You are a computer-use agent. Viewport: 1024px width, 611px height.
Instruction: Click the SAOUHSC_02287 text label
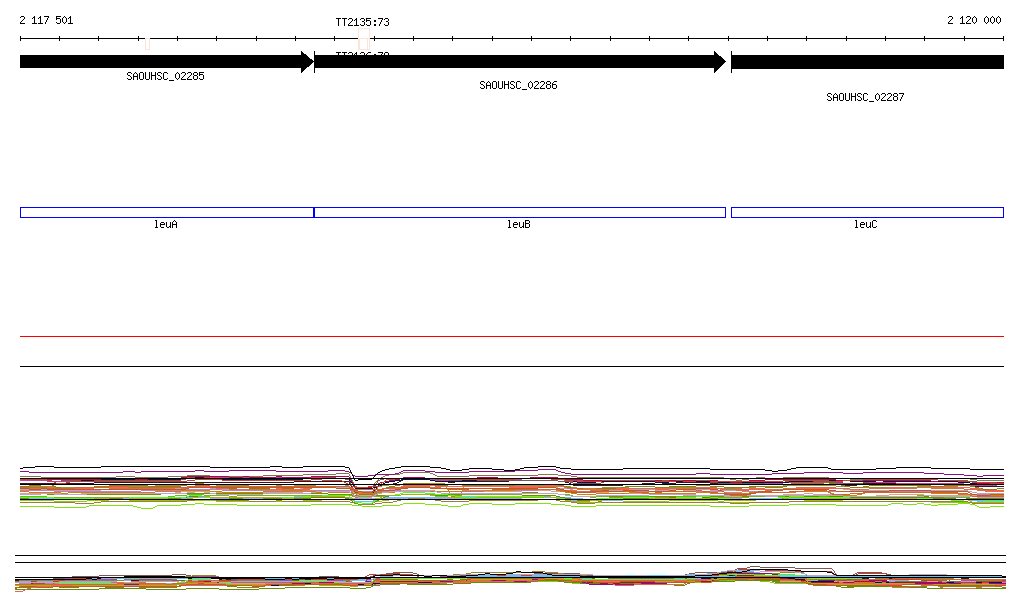coord(865,98)
